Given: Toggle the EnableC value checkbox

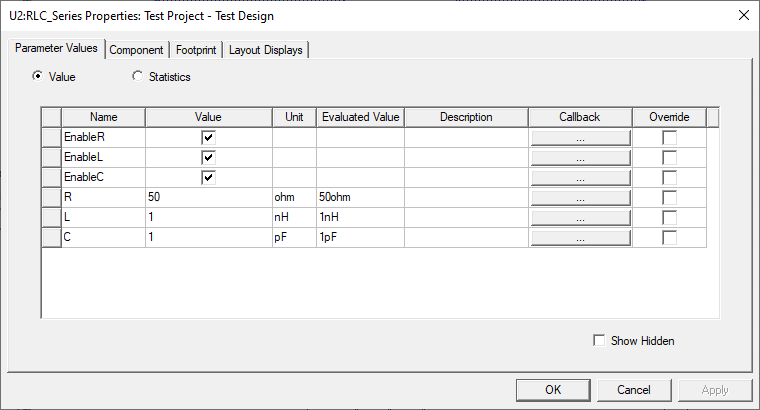Looking at the screenshot, I should [x=209, y=178].
